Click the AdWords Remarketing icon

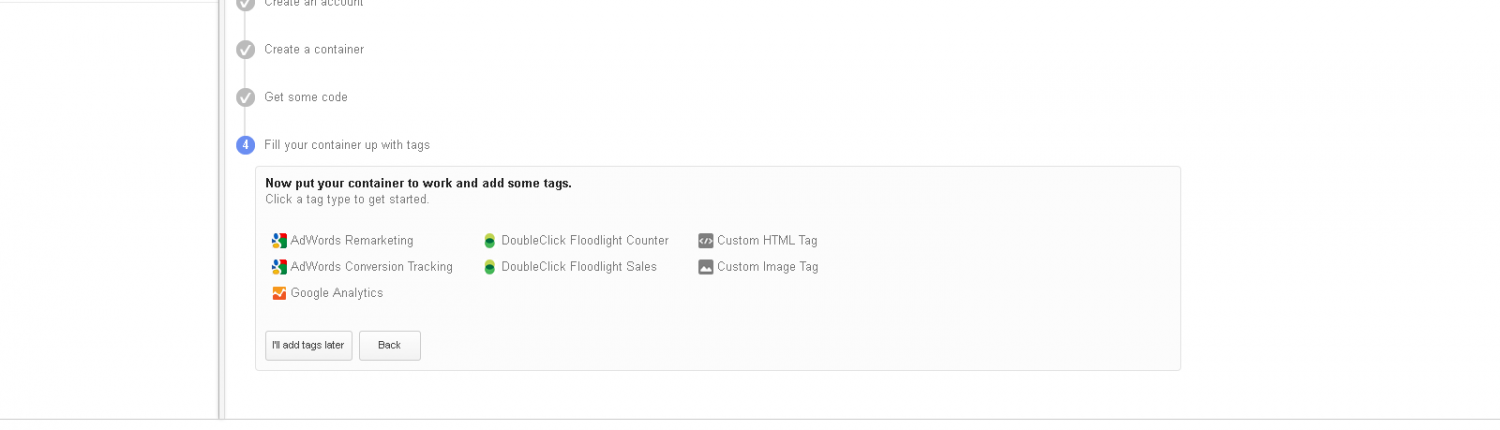click(x=279, y=241)
